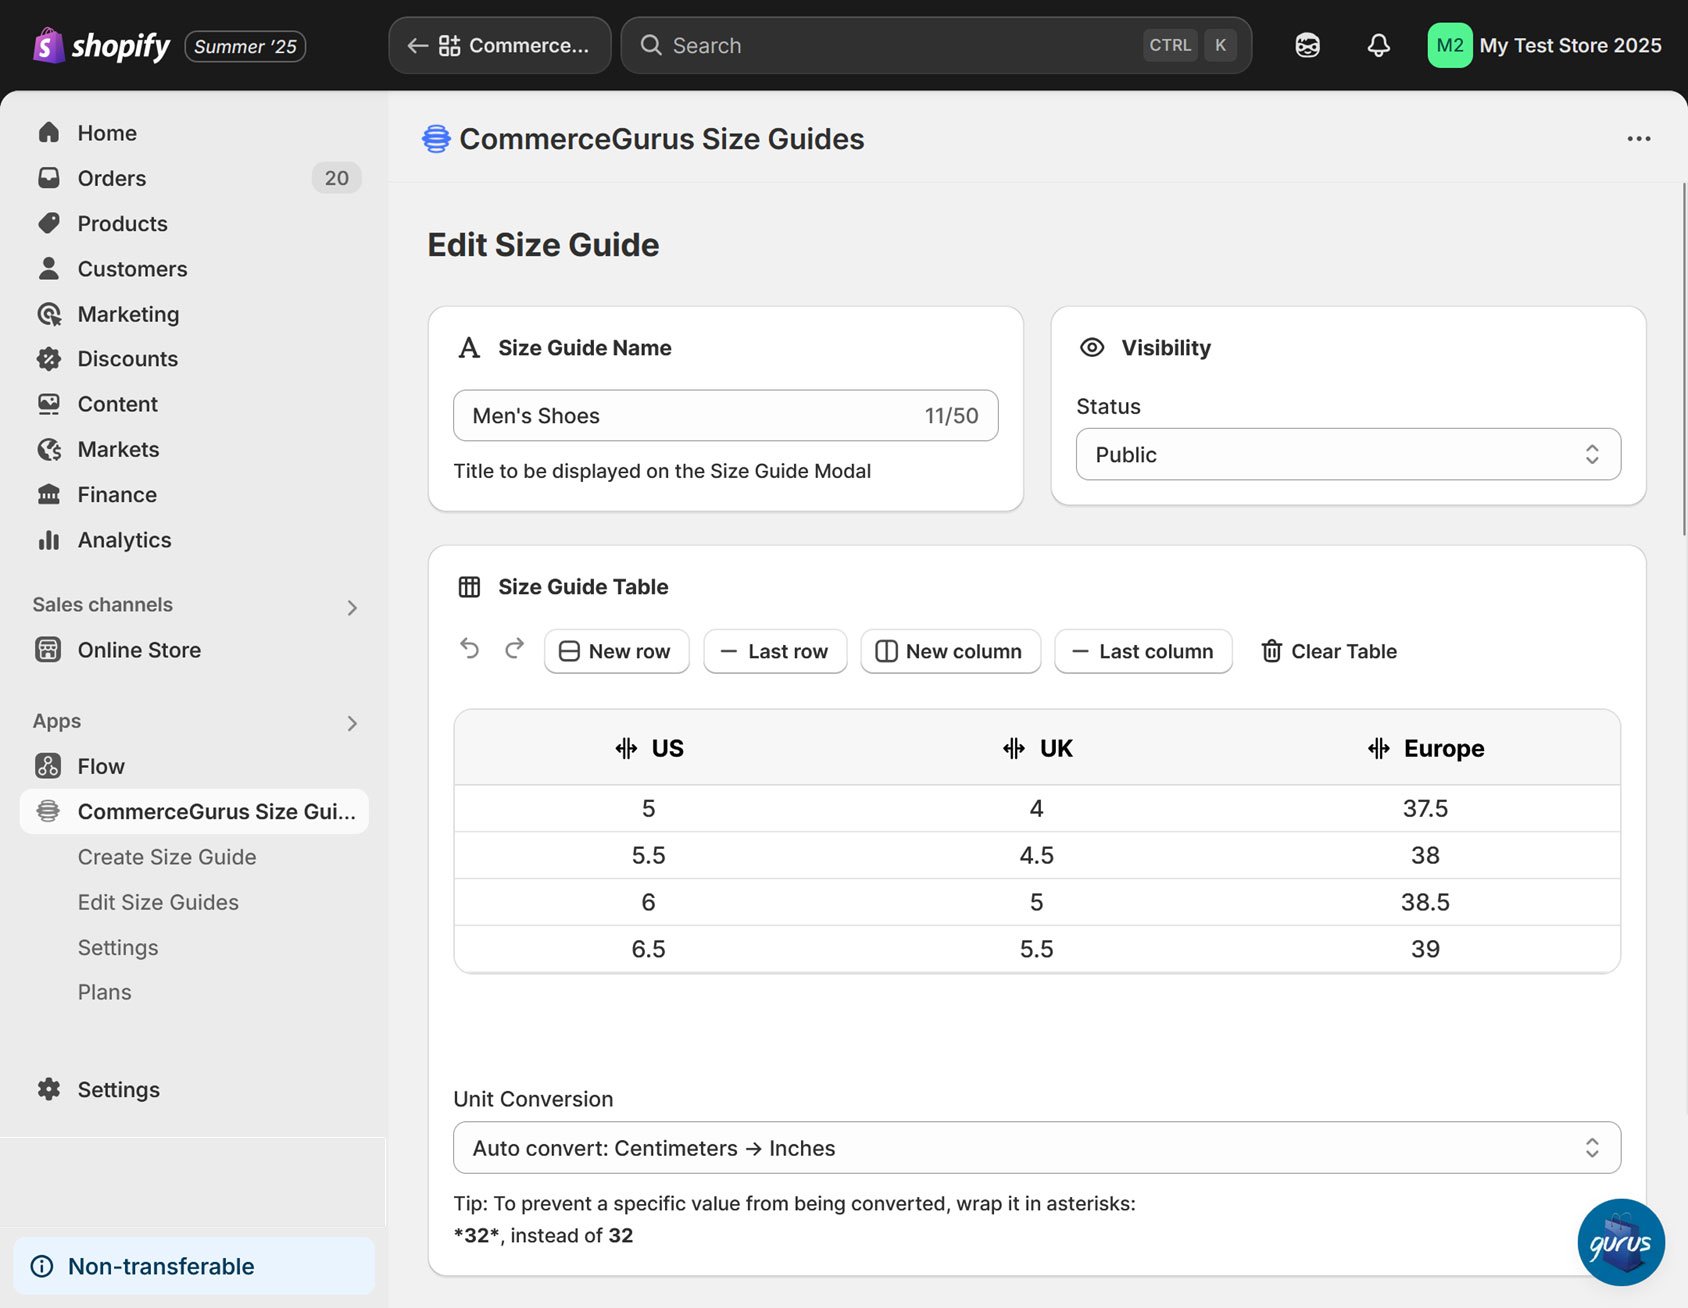Click the Flow app icon
The height and width of the screenshot is (1308, 1688).
tap(48, 766)
